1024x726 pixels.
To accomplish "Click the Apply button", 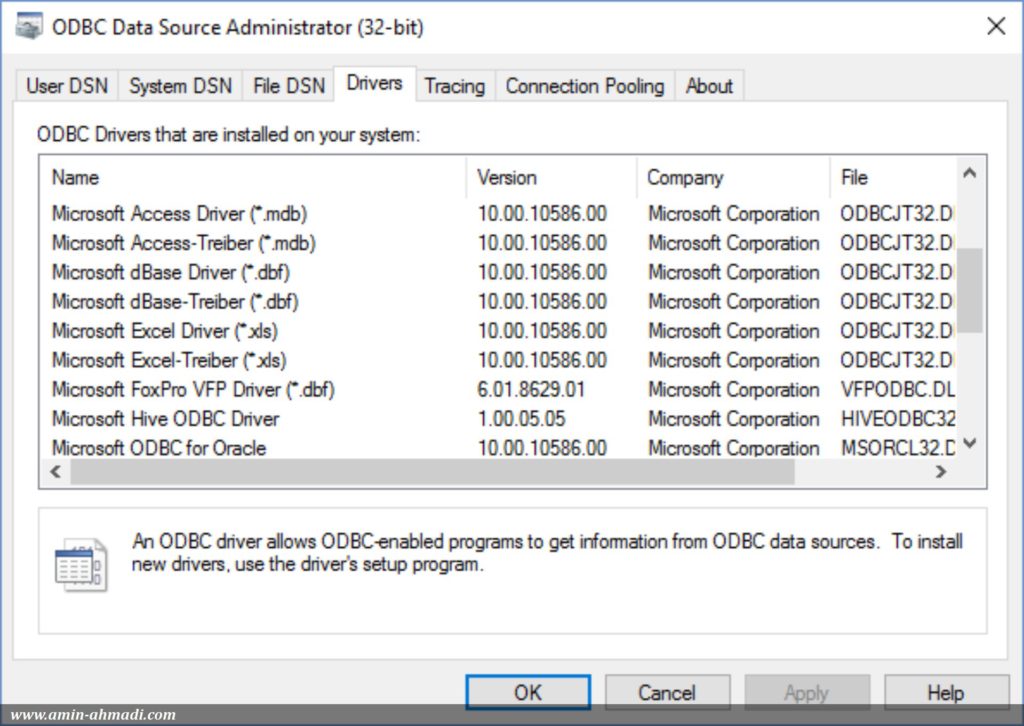I will pyautogui.click(x=807, y=692).
